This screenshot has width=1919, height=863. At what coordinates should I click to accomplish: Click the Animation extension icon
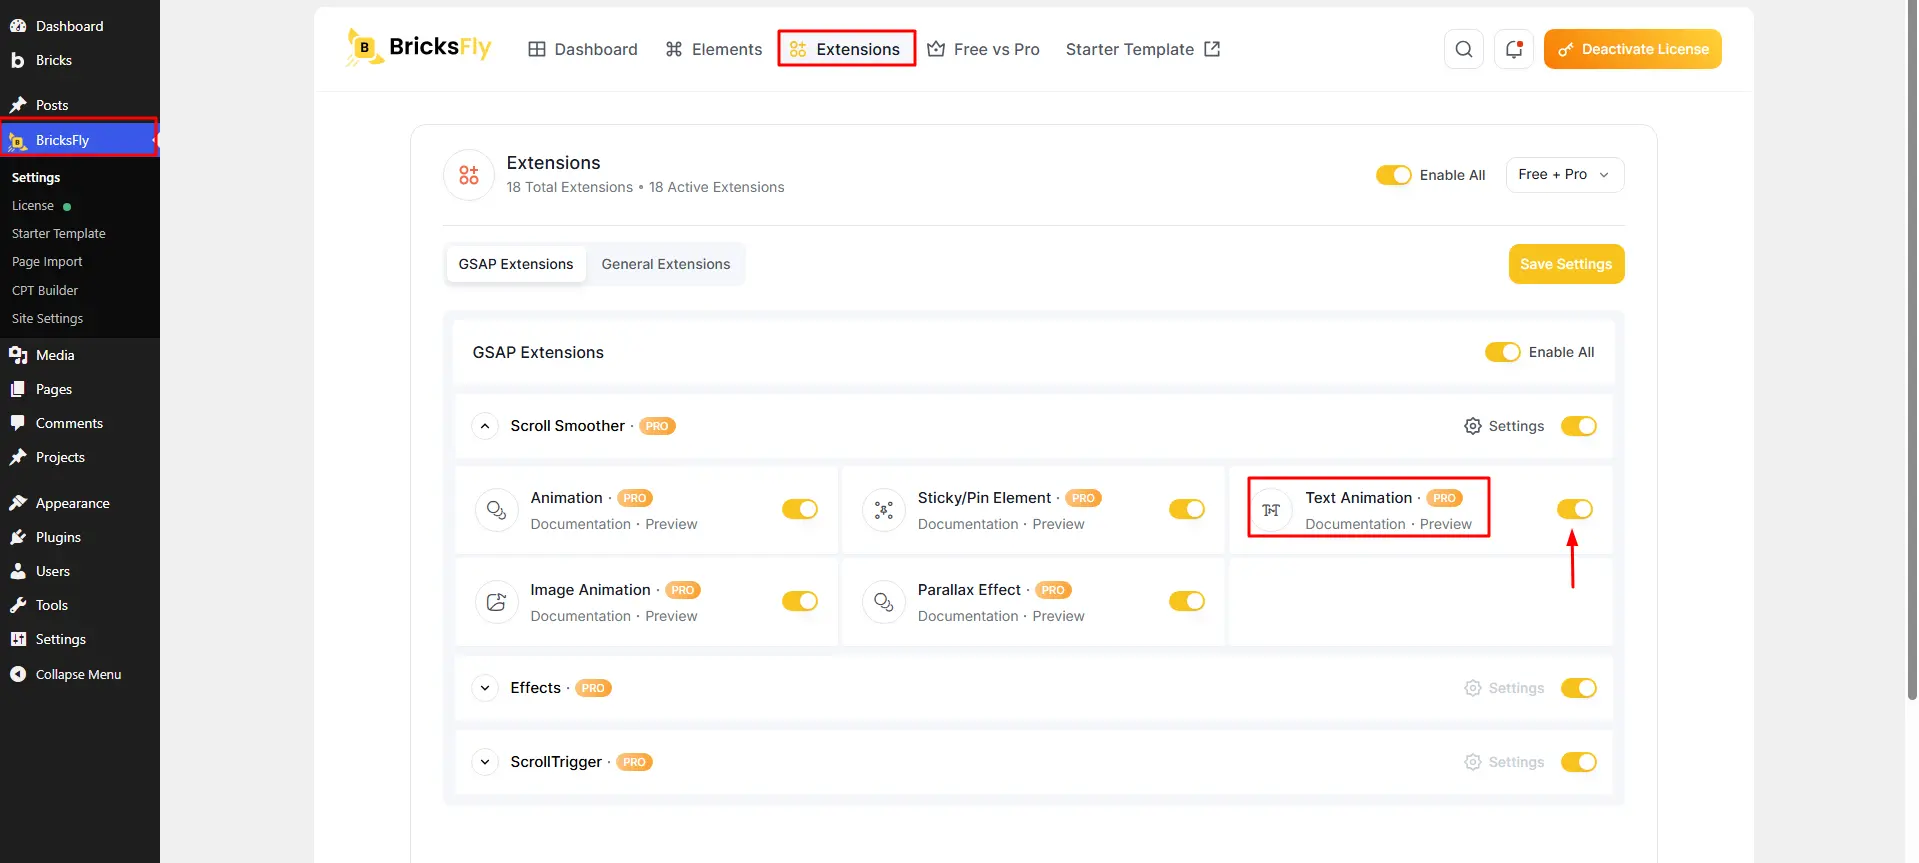(496, 510)
